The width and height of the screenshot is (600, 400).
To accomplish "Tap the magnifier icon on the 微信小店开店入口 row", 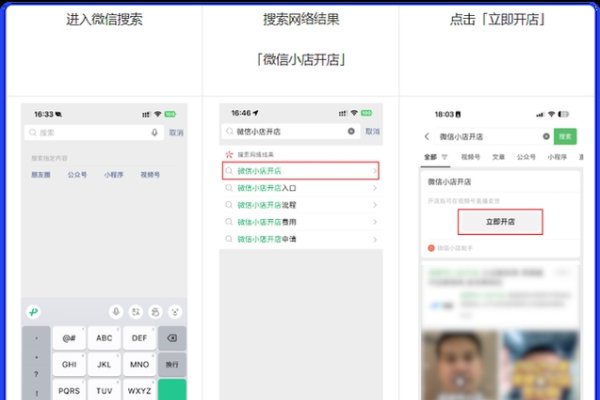I will (x=229, y=188).
